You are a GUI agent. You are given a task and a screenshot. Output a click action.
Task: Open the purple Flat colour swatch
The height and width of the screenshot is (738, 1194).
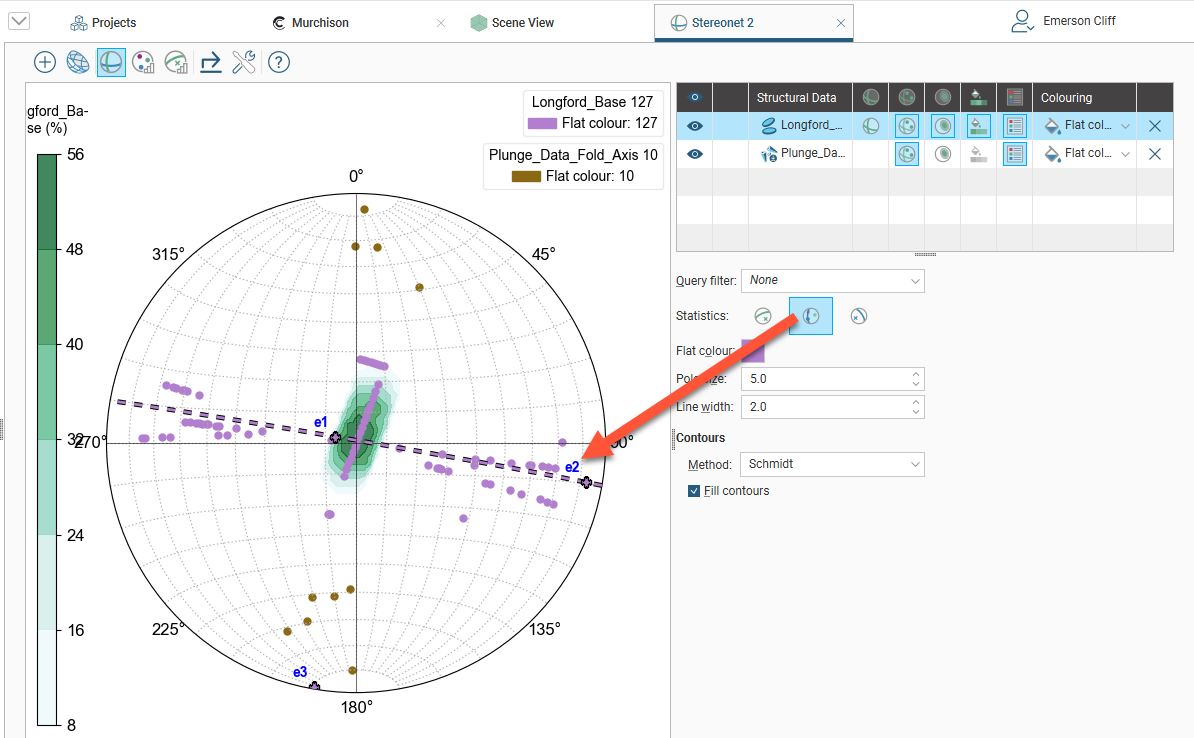(752, 350)
